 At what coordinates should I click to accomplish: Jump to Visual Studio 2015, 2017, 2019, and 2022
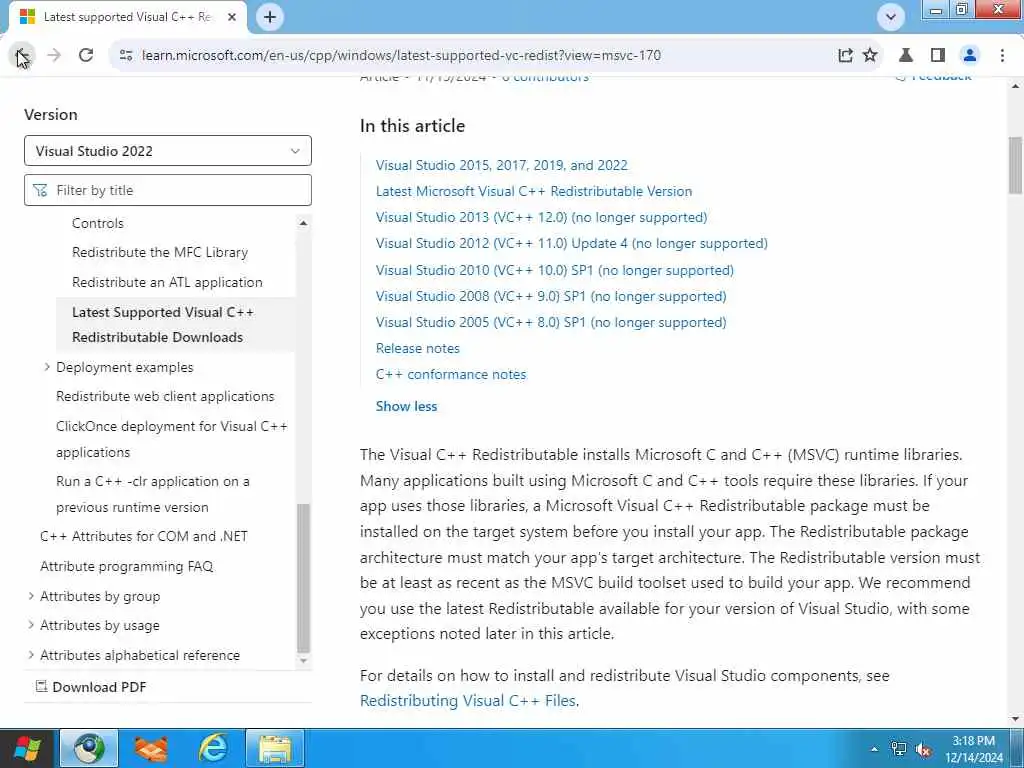(502, 165)
